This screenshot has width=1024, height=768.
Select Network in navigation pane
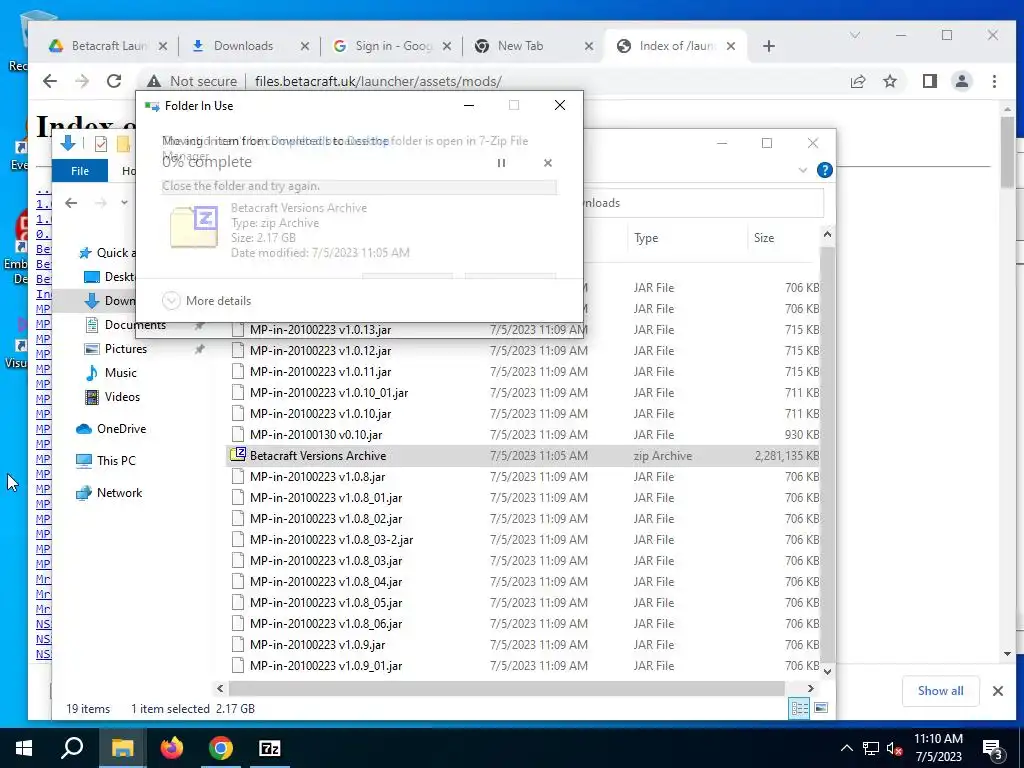119,493
